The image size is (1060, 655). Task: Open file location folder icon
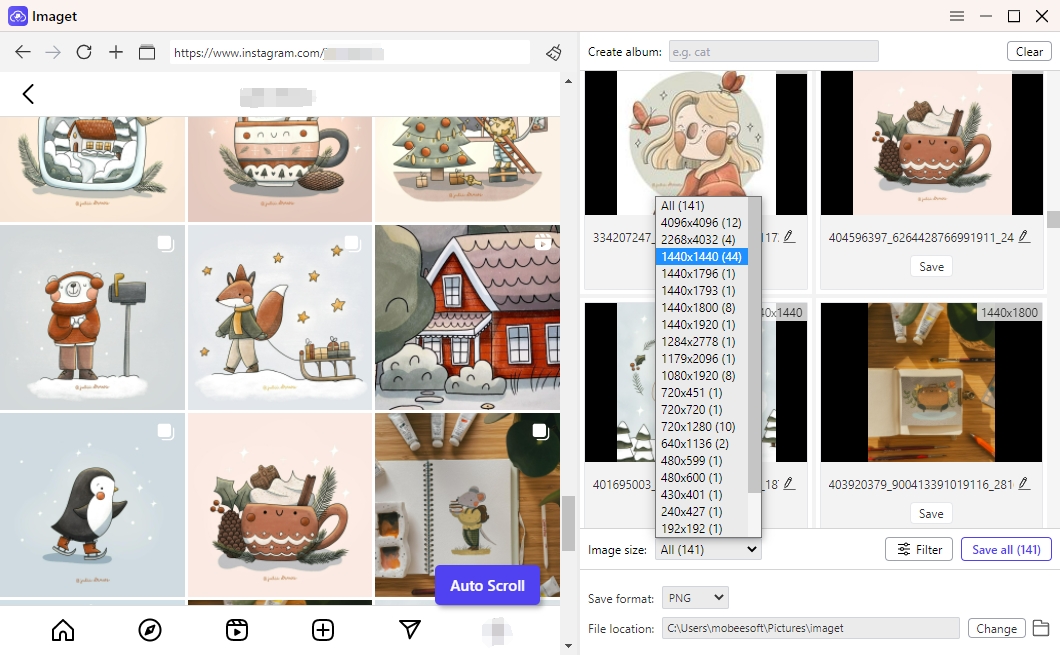tap(1040, 628)
